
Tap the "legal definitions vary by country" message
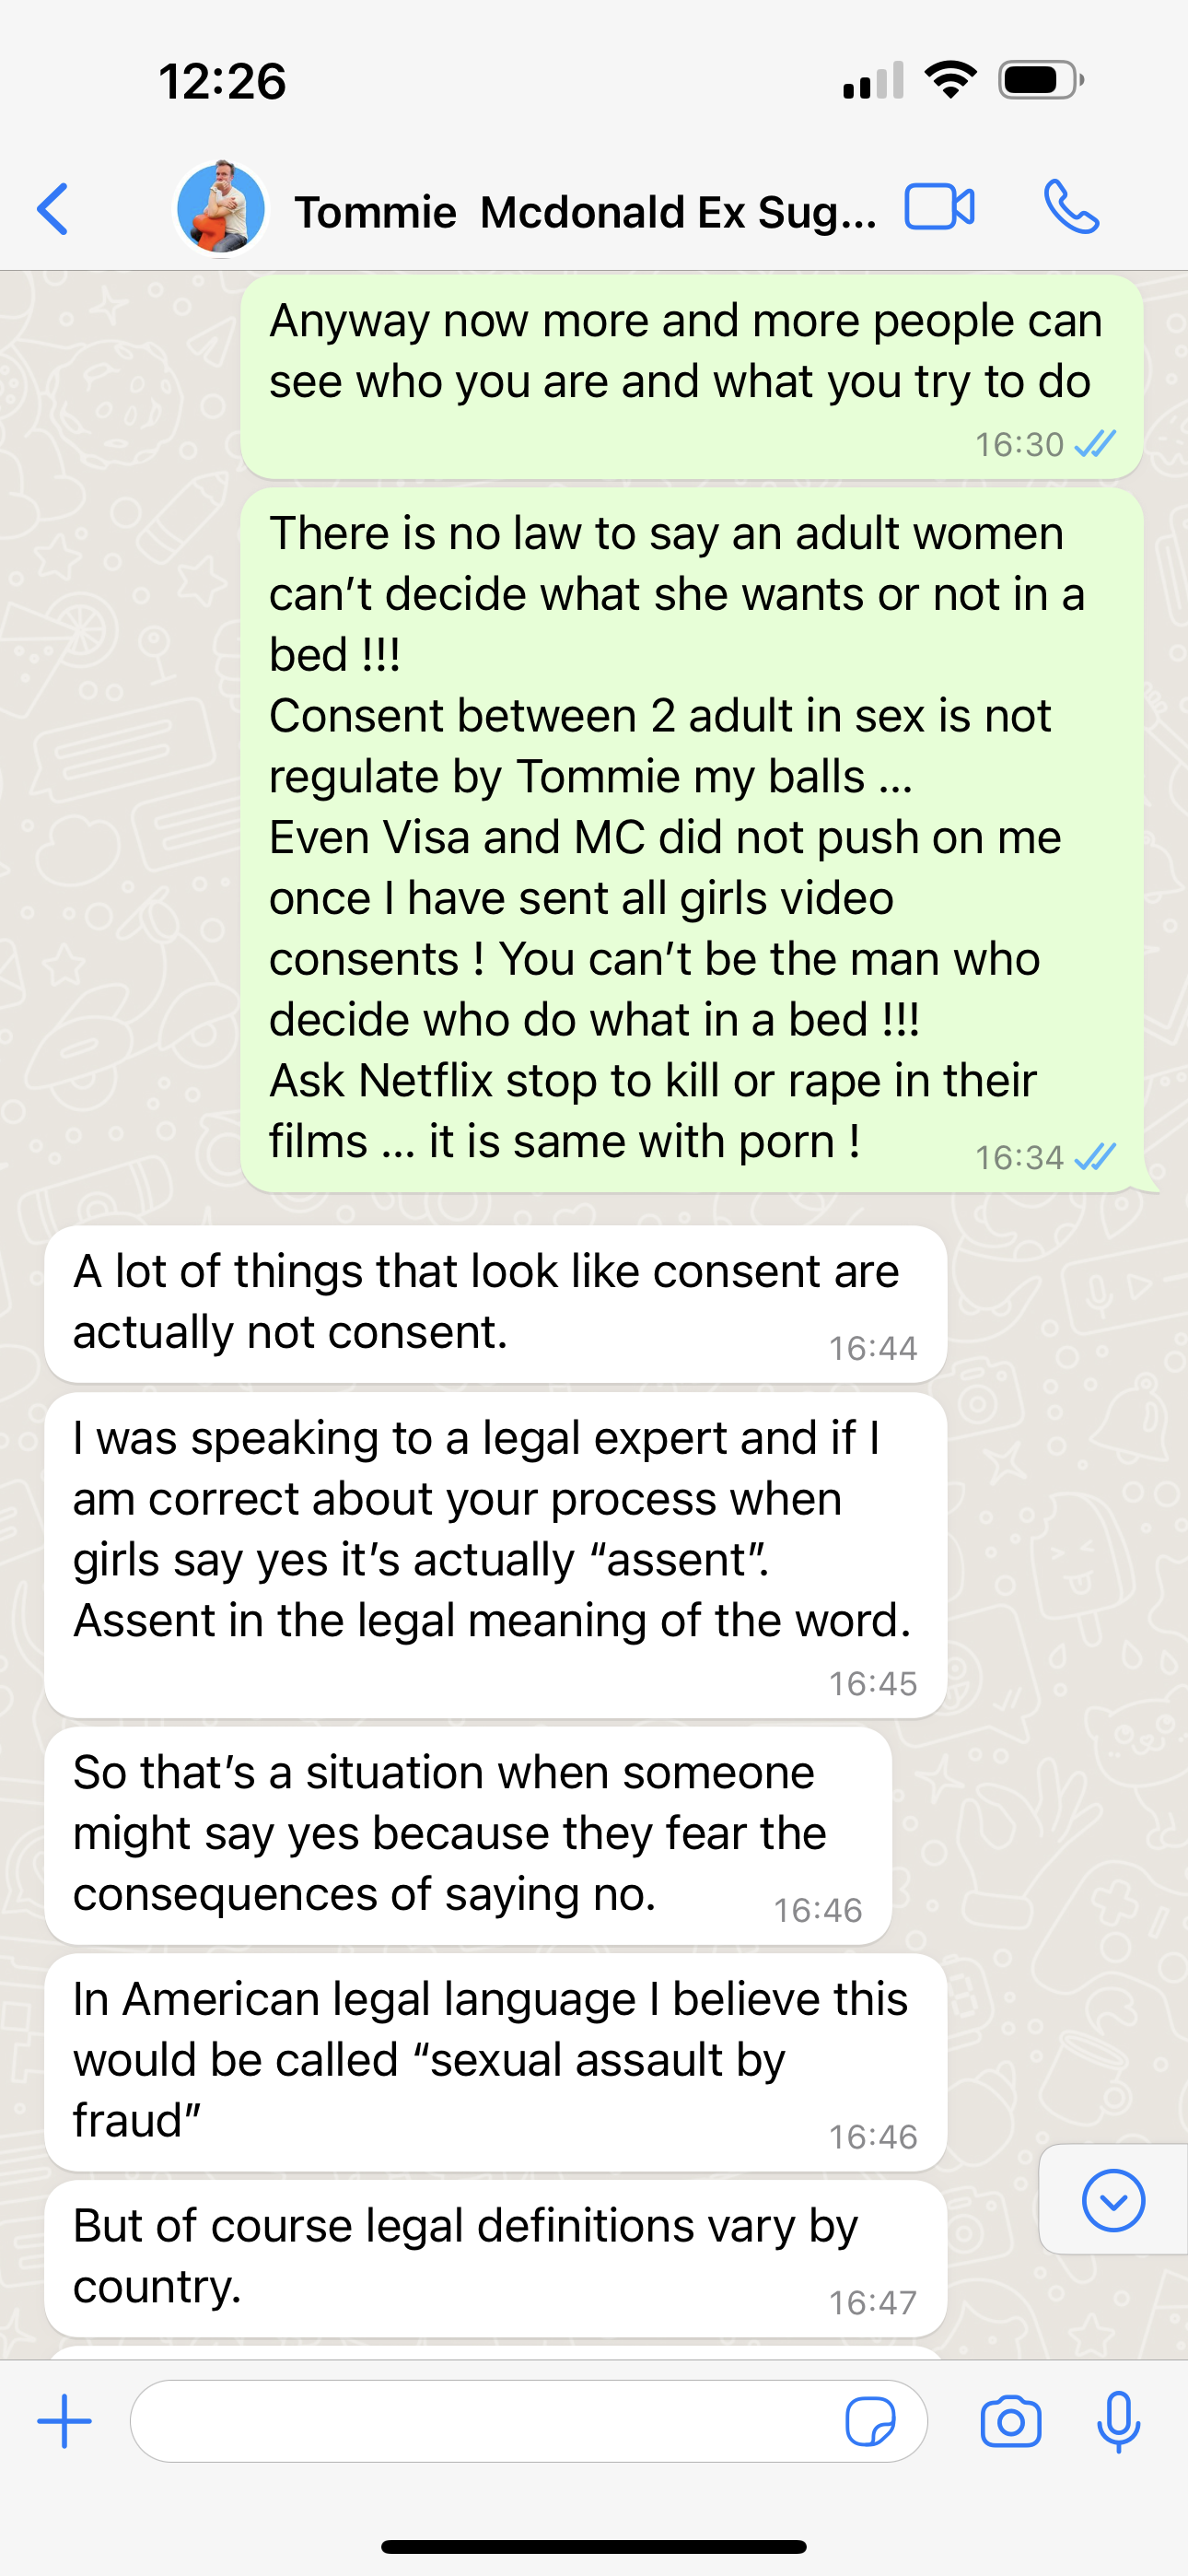495,2259
